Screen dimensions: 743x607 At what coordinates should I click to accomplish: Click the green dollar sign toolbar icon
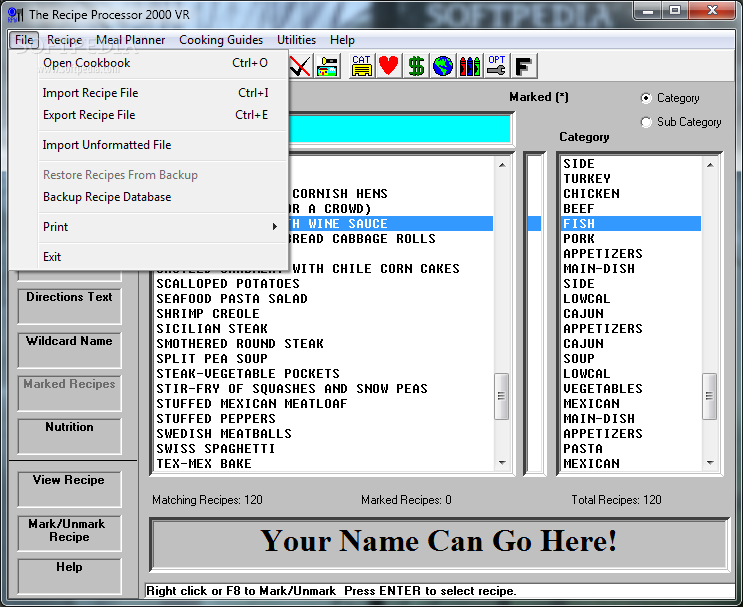[416, 66]
